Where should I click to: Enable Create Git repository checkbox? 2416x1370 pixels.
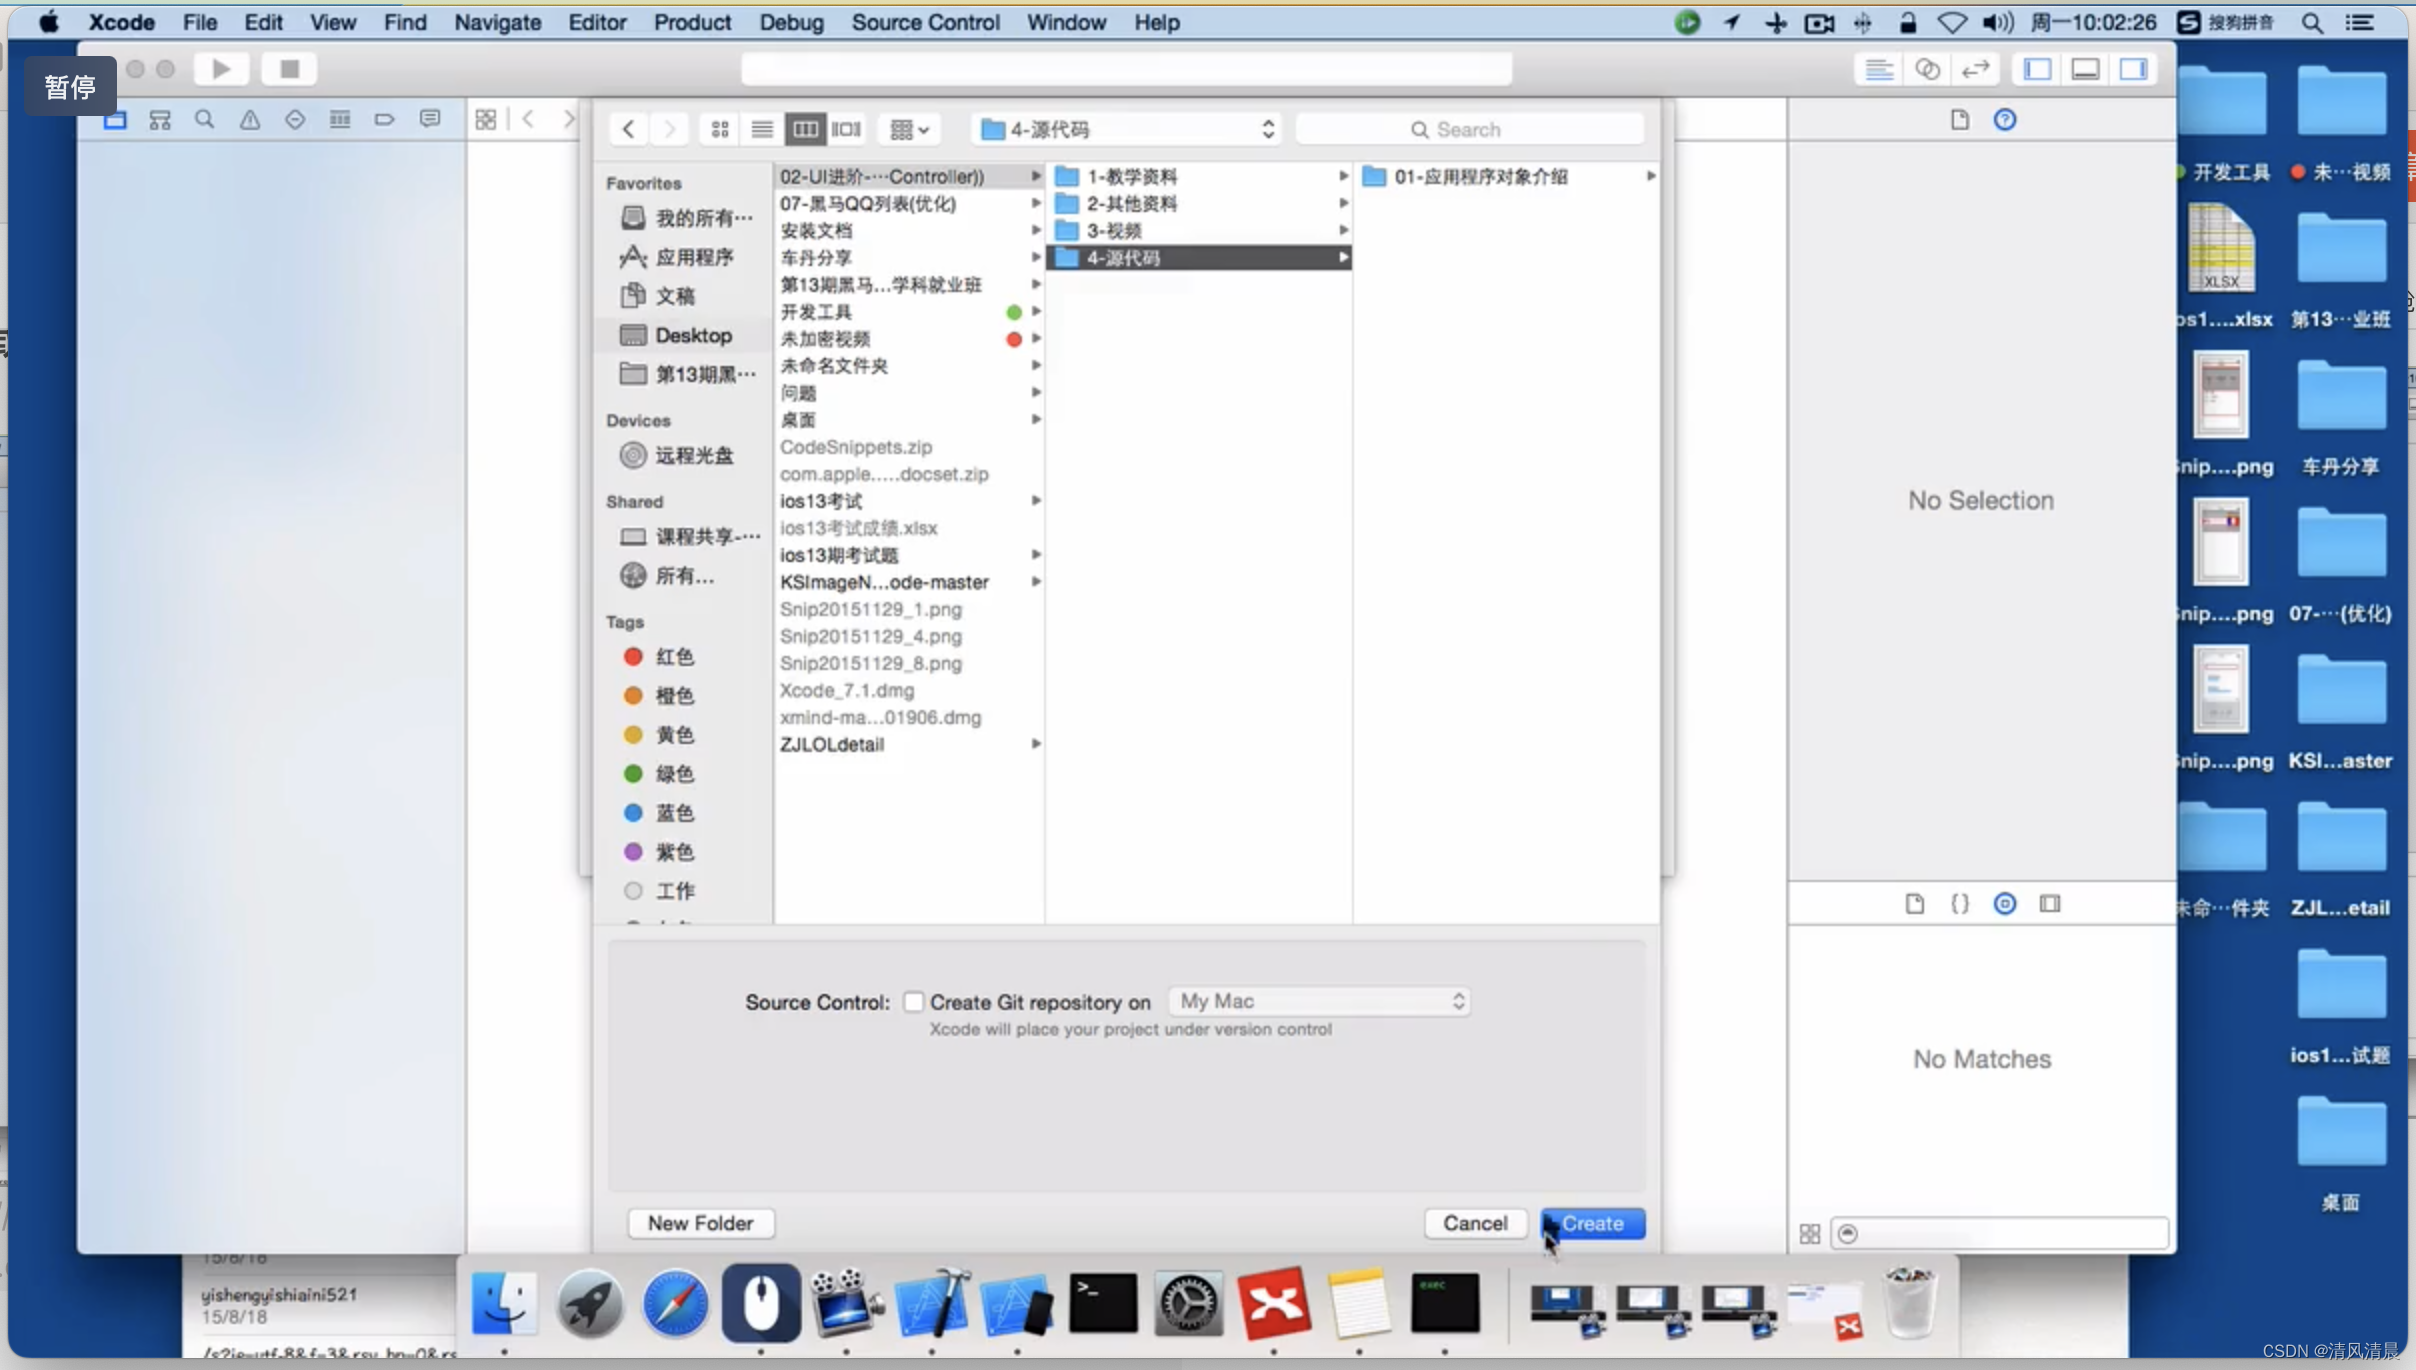click(x=913, y=1001)
